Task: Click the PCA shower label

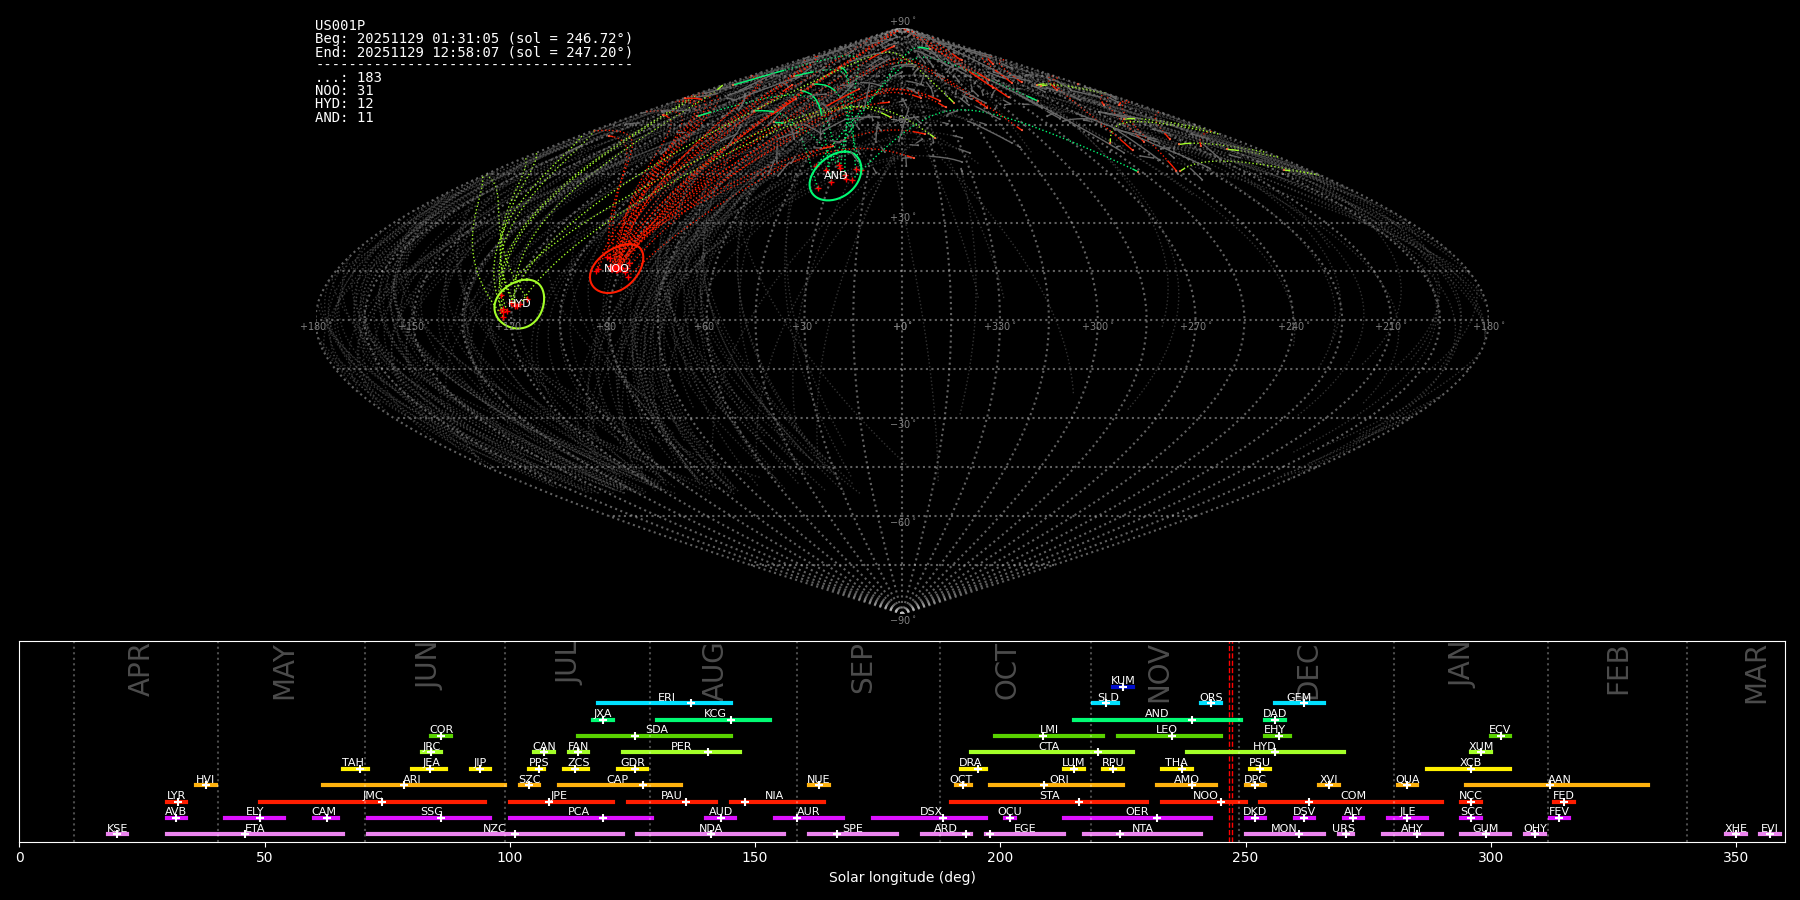Action: click(578, 812)
